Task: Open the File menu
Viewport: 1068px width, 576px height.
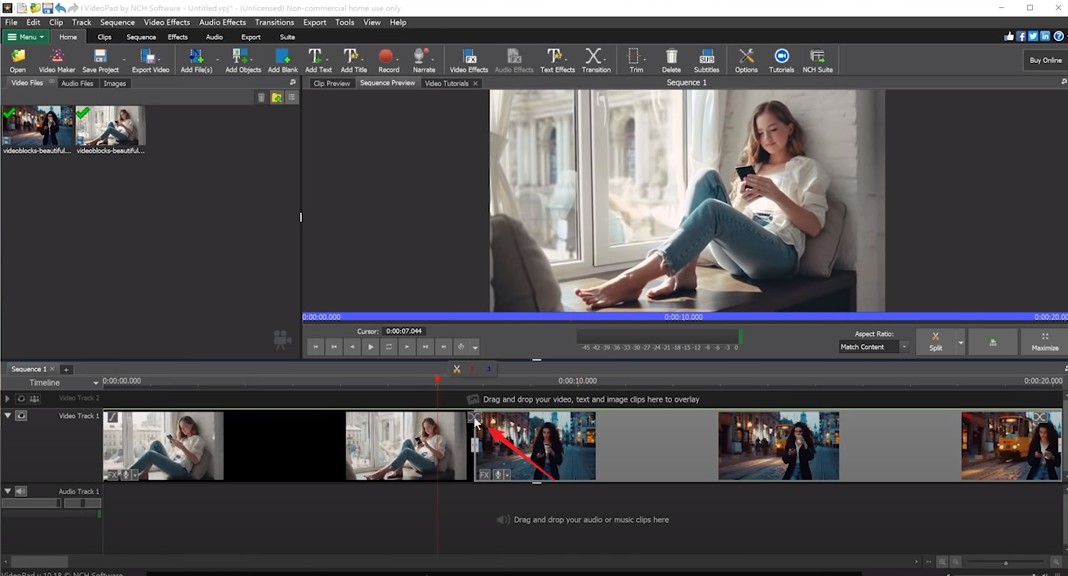Action: click(12, 22)
